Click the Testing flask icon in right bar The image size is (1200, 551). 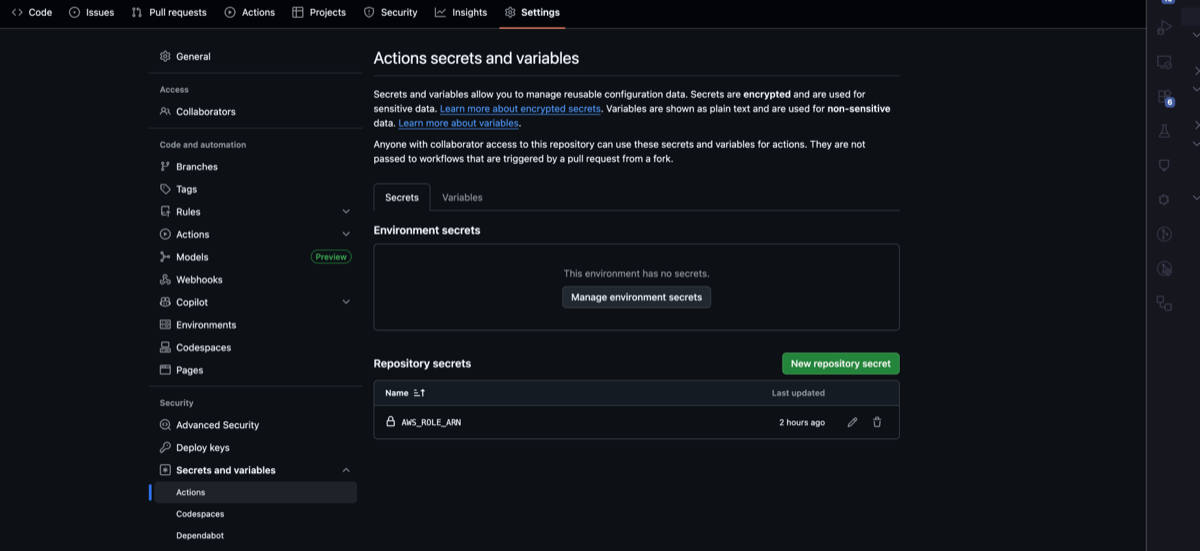click(x=1164, y=131)
